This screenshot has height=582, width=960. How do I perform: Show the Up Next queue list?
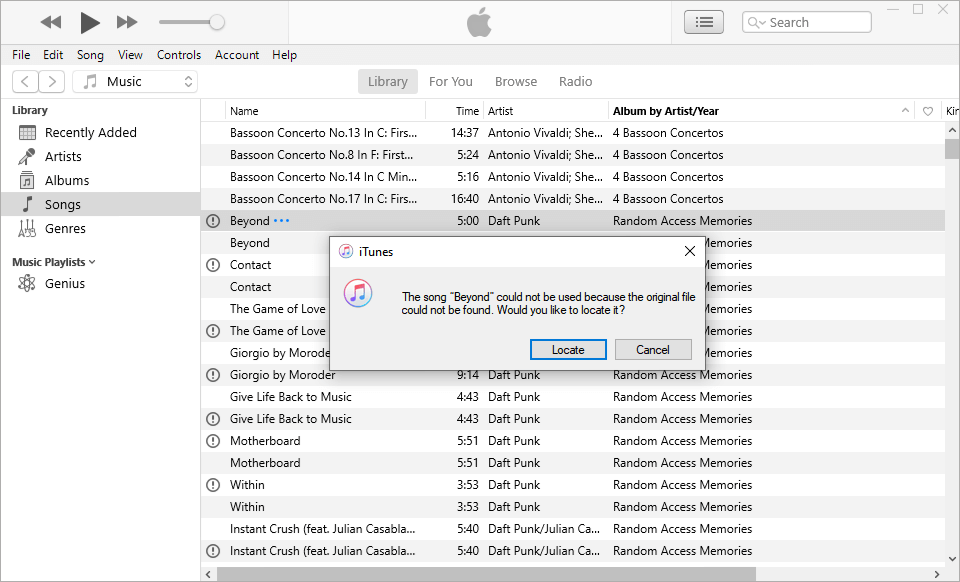tap(703, 21)
